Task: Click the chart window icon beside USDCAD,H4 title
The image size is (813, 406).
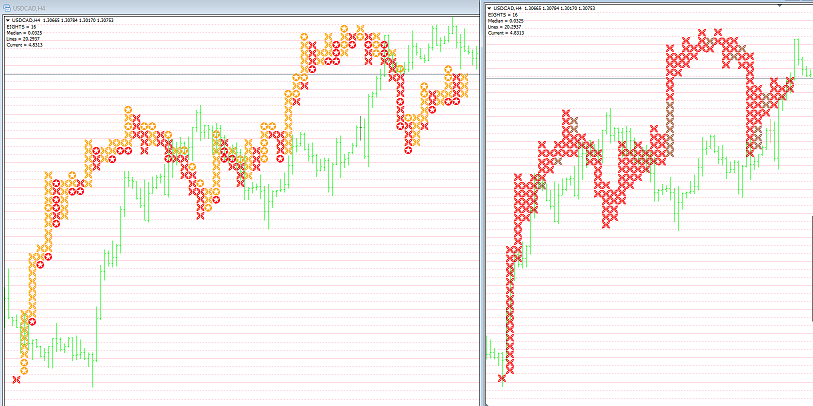Action: tap(7, 8)
